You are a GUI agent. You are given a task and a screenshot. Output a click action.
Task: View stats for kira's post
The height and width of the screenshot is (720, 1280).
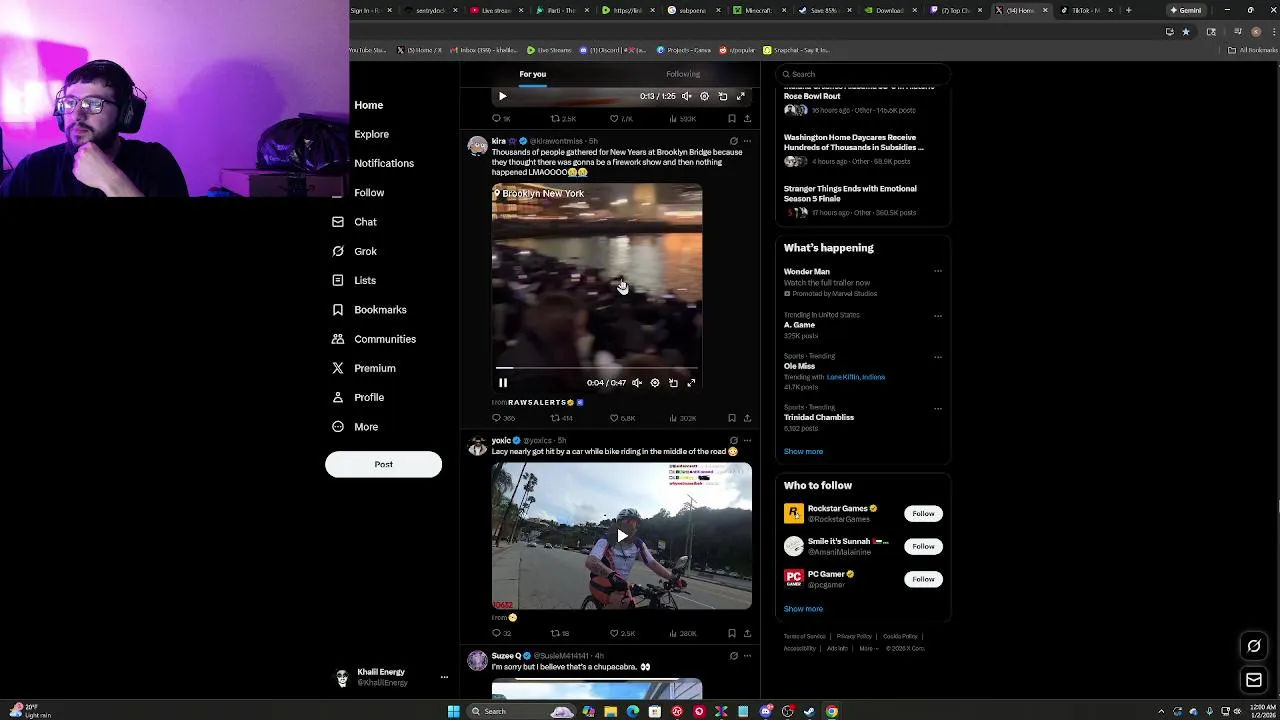coord(683,418)
